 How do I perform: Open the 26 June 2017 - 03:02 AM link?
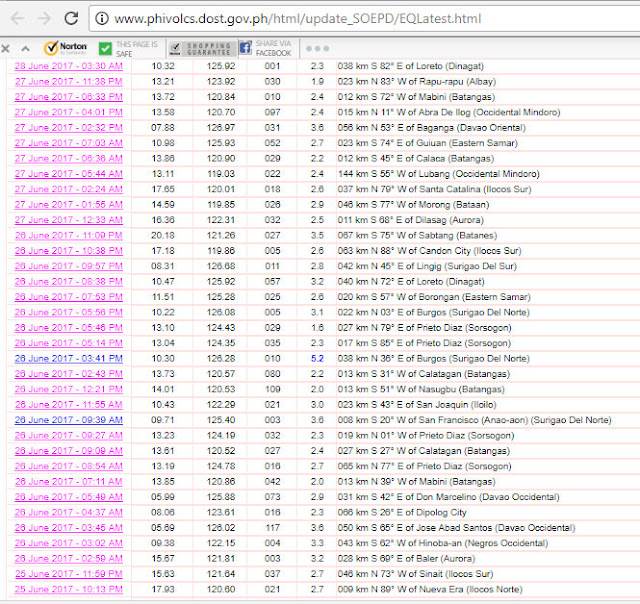pyautogui.click(x=69, y=543)
